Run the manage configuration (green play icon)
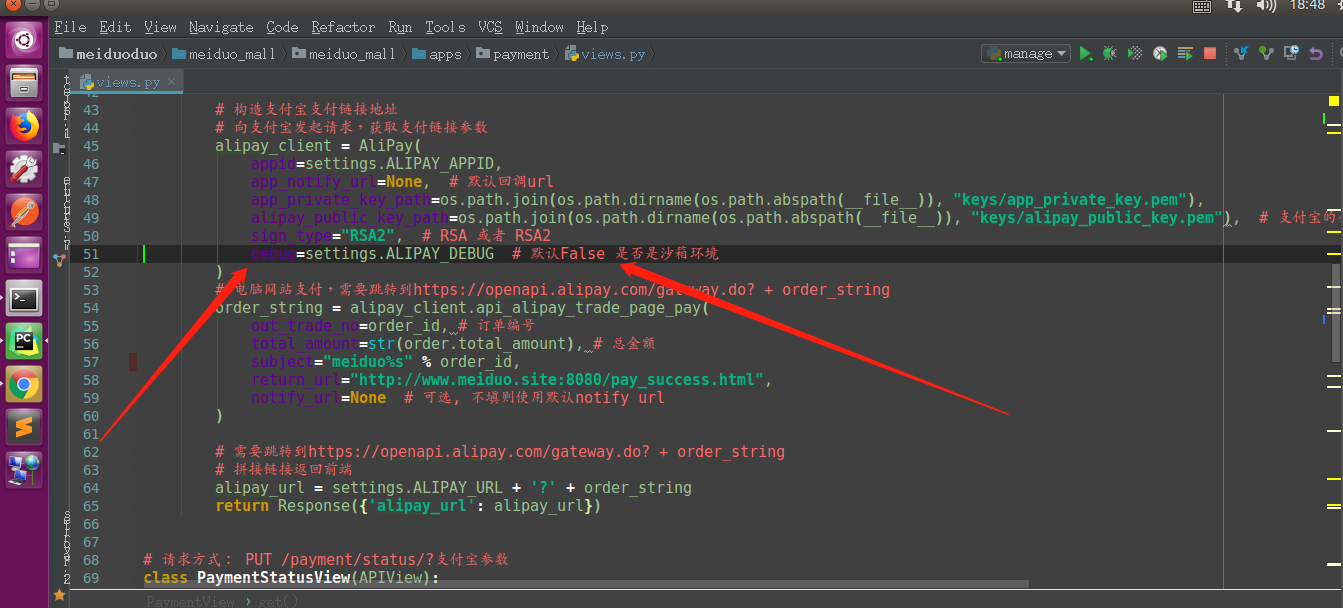Viewport: 1343px width, 608px height. [x=1086, y=53]
